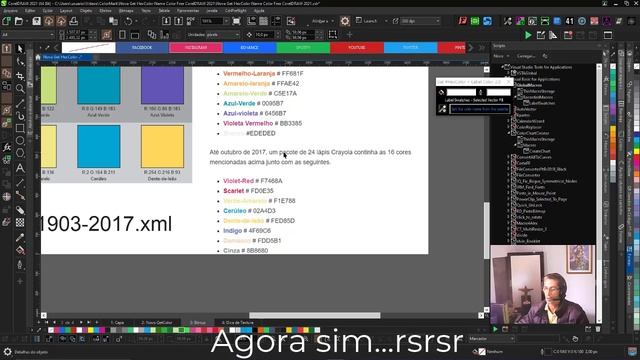The width and height of the screenshot is (640, 360).
Task: Click the red F macro toolbar icon
Action: 462,21
